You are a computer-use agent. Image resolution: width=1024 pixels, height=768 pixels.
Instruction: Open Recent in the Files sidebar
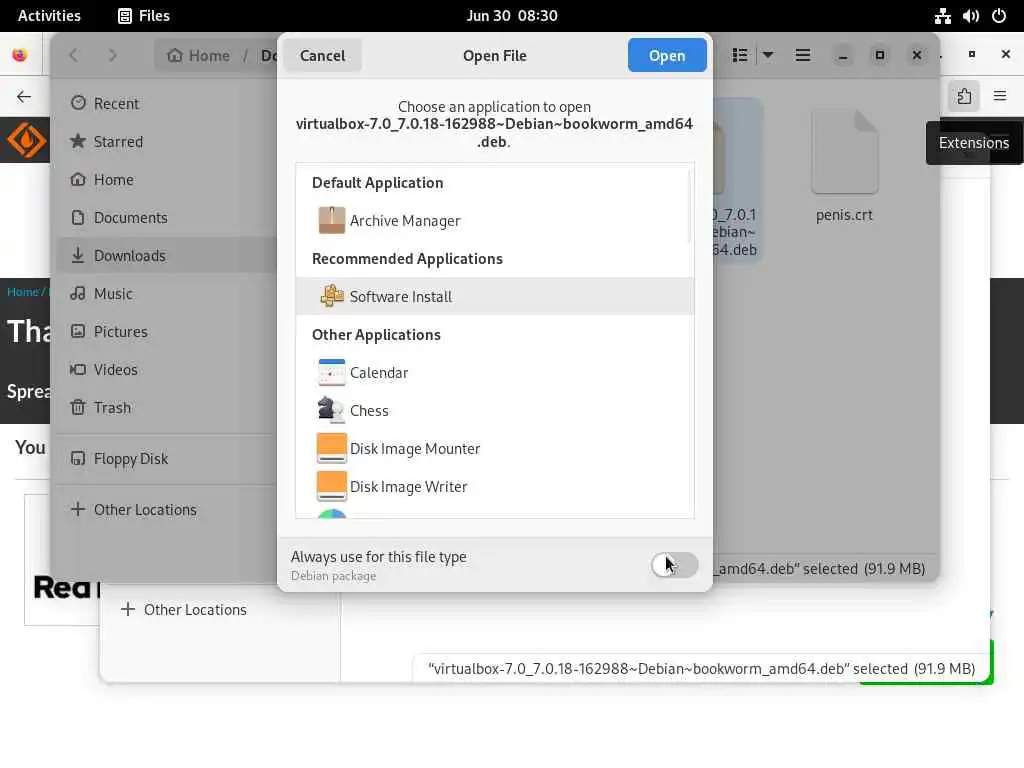coord(167,103)
